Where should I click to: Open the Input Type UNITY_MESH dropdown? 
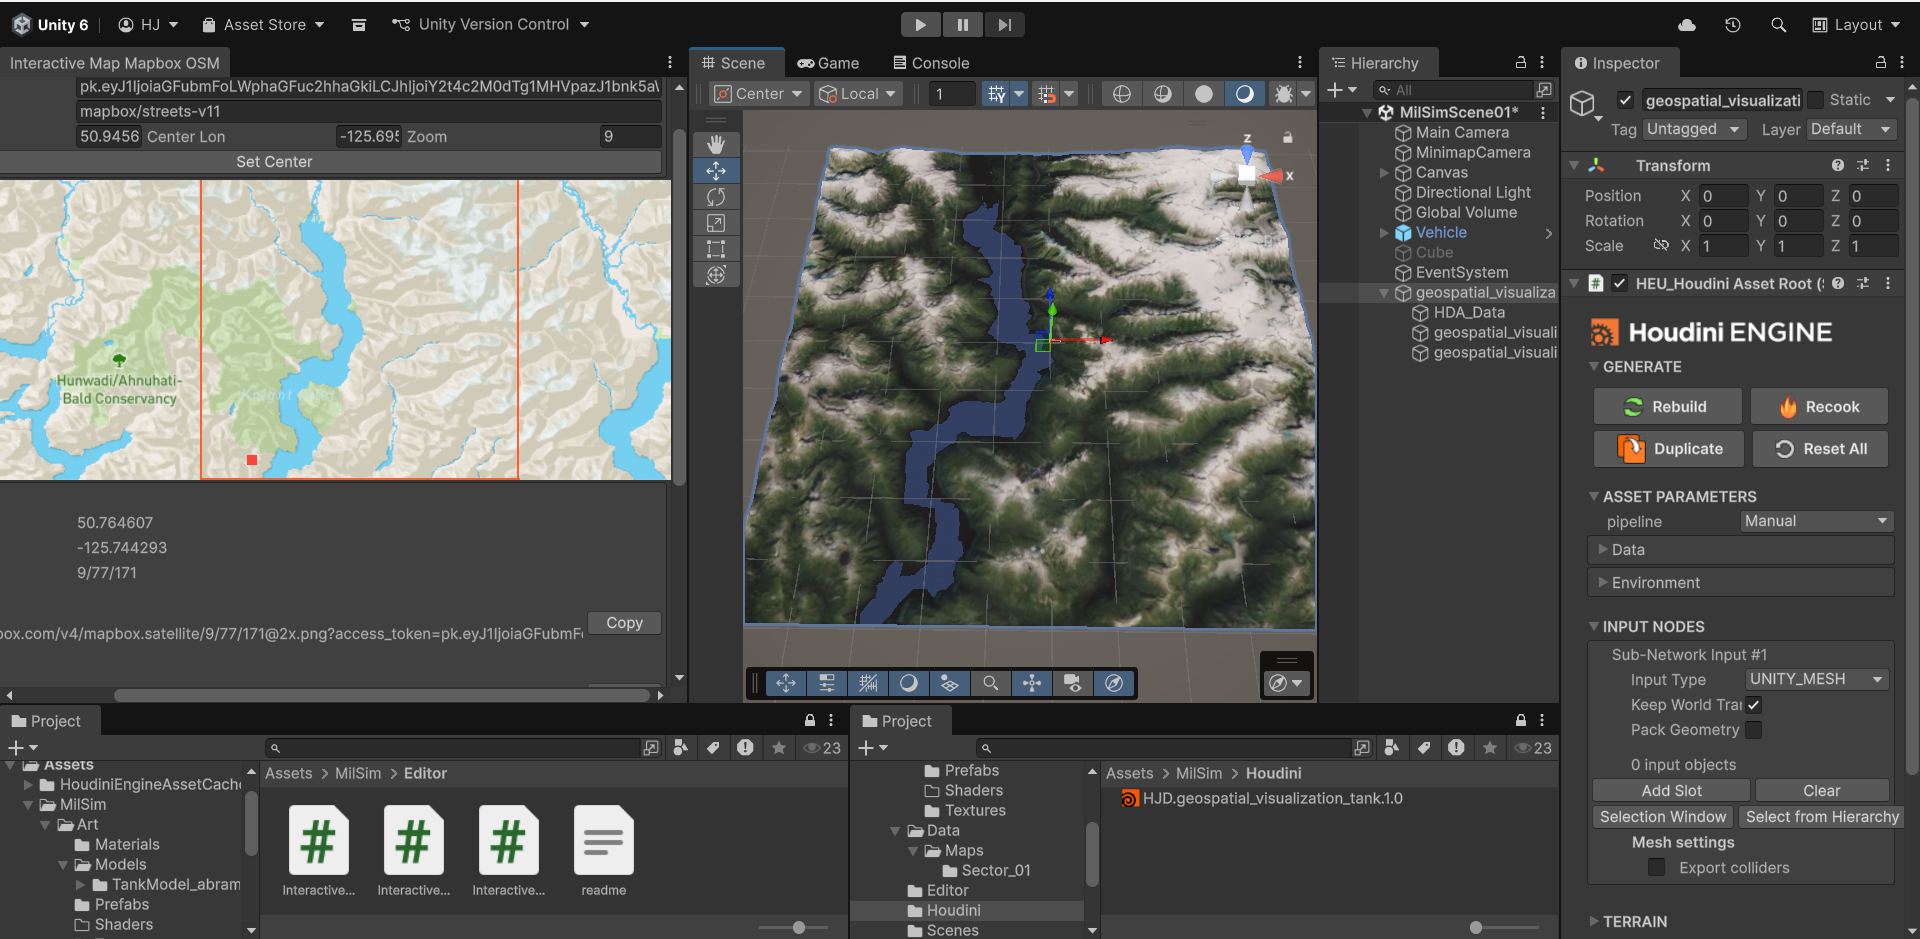coord(1815,679)
